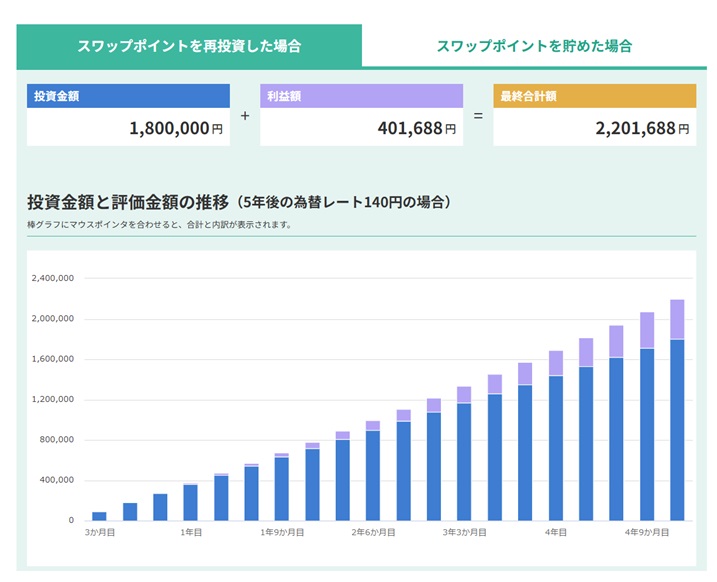This screenshot has height=582, width=717.
Task: Click the bar above 3年3か月目
Action: [x=464, y=454]
